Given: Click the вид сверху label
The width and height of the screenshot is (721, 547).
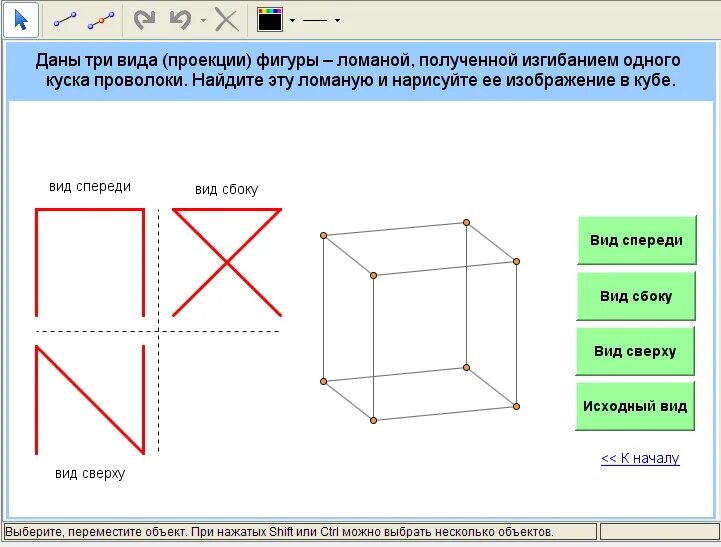Looking at the screenshot, I should click(x=90, y=473).
